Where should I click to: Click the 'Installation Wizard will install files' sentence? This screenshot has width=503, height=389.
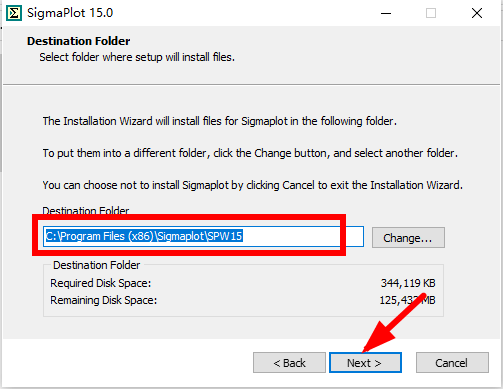[219, 121]
